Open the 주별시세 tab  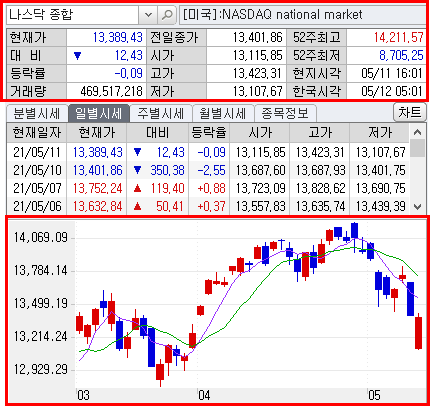click(161, 114)
